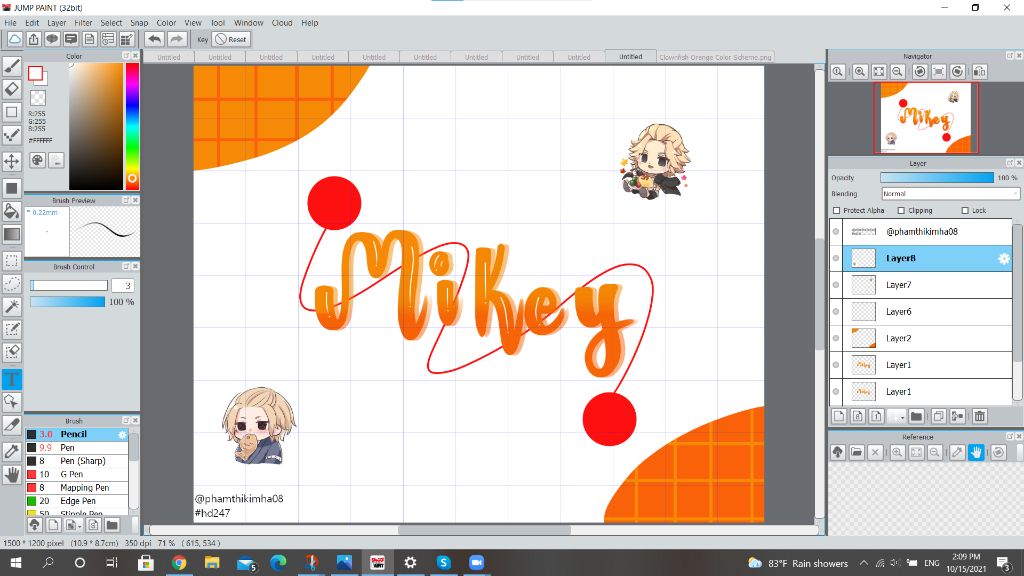Select the Bucket fill tool
This screenshot has width=1024, height=576.
12,210
